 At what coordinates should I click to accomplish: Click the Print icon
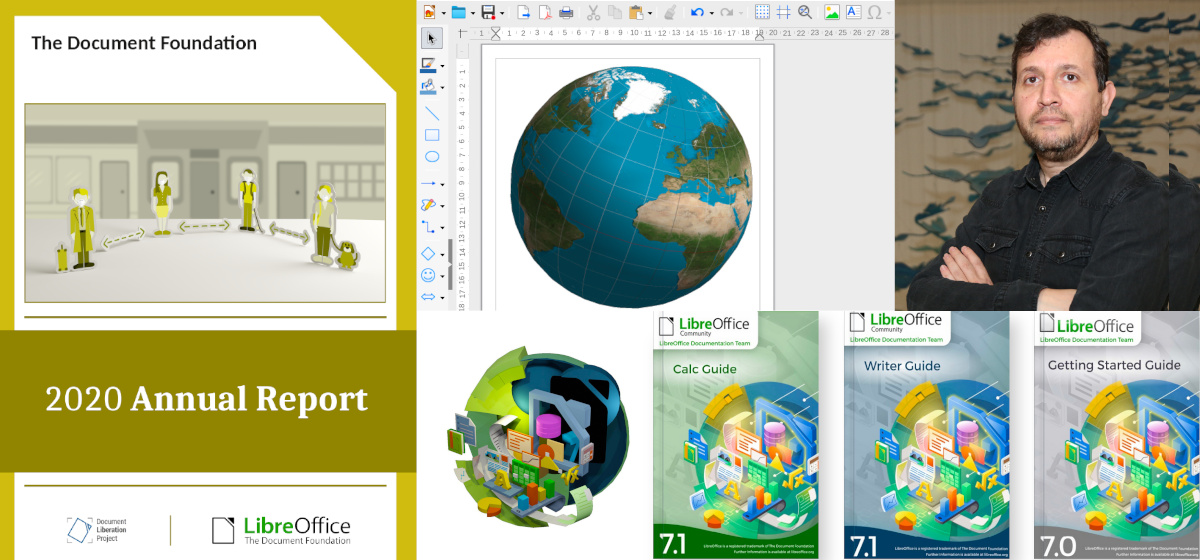[x=566, y=12]
